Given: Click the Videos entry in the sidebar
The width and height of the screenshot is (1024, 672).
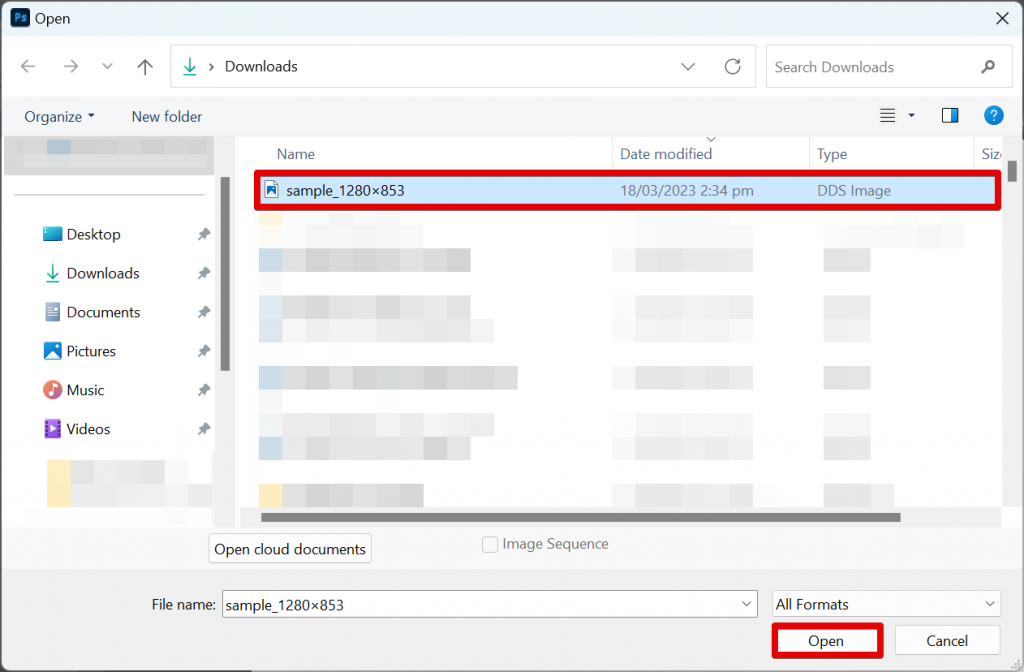Looking at the screenshot, I should pyautogui.click(x=90, y=429).
